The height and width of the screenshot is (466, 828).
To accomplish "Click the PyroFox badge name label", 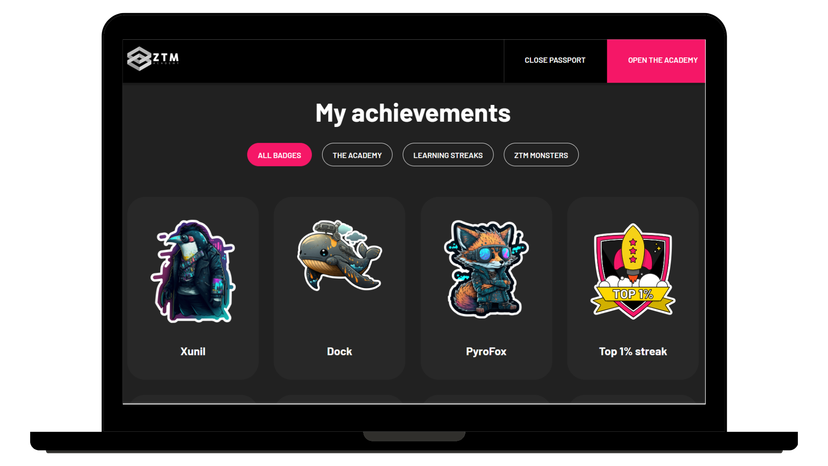I will click(x=486, y=351).
